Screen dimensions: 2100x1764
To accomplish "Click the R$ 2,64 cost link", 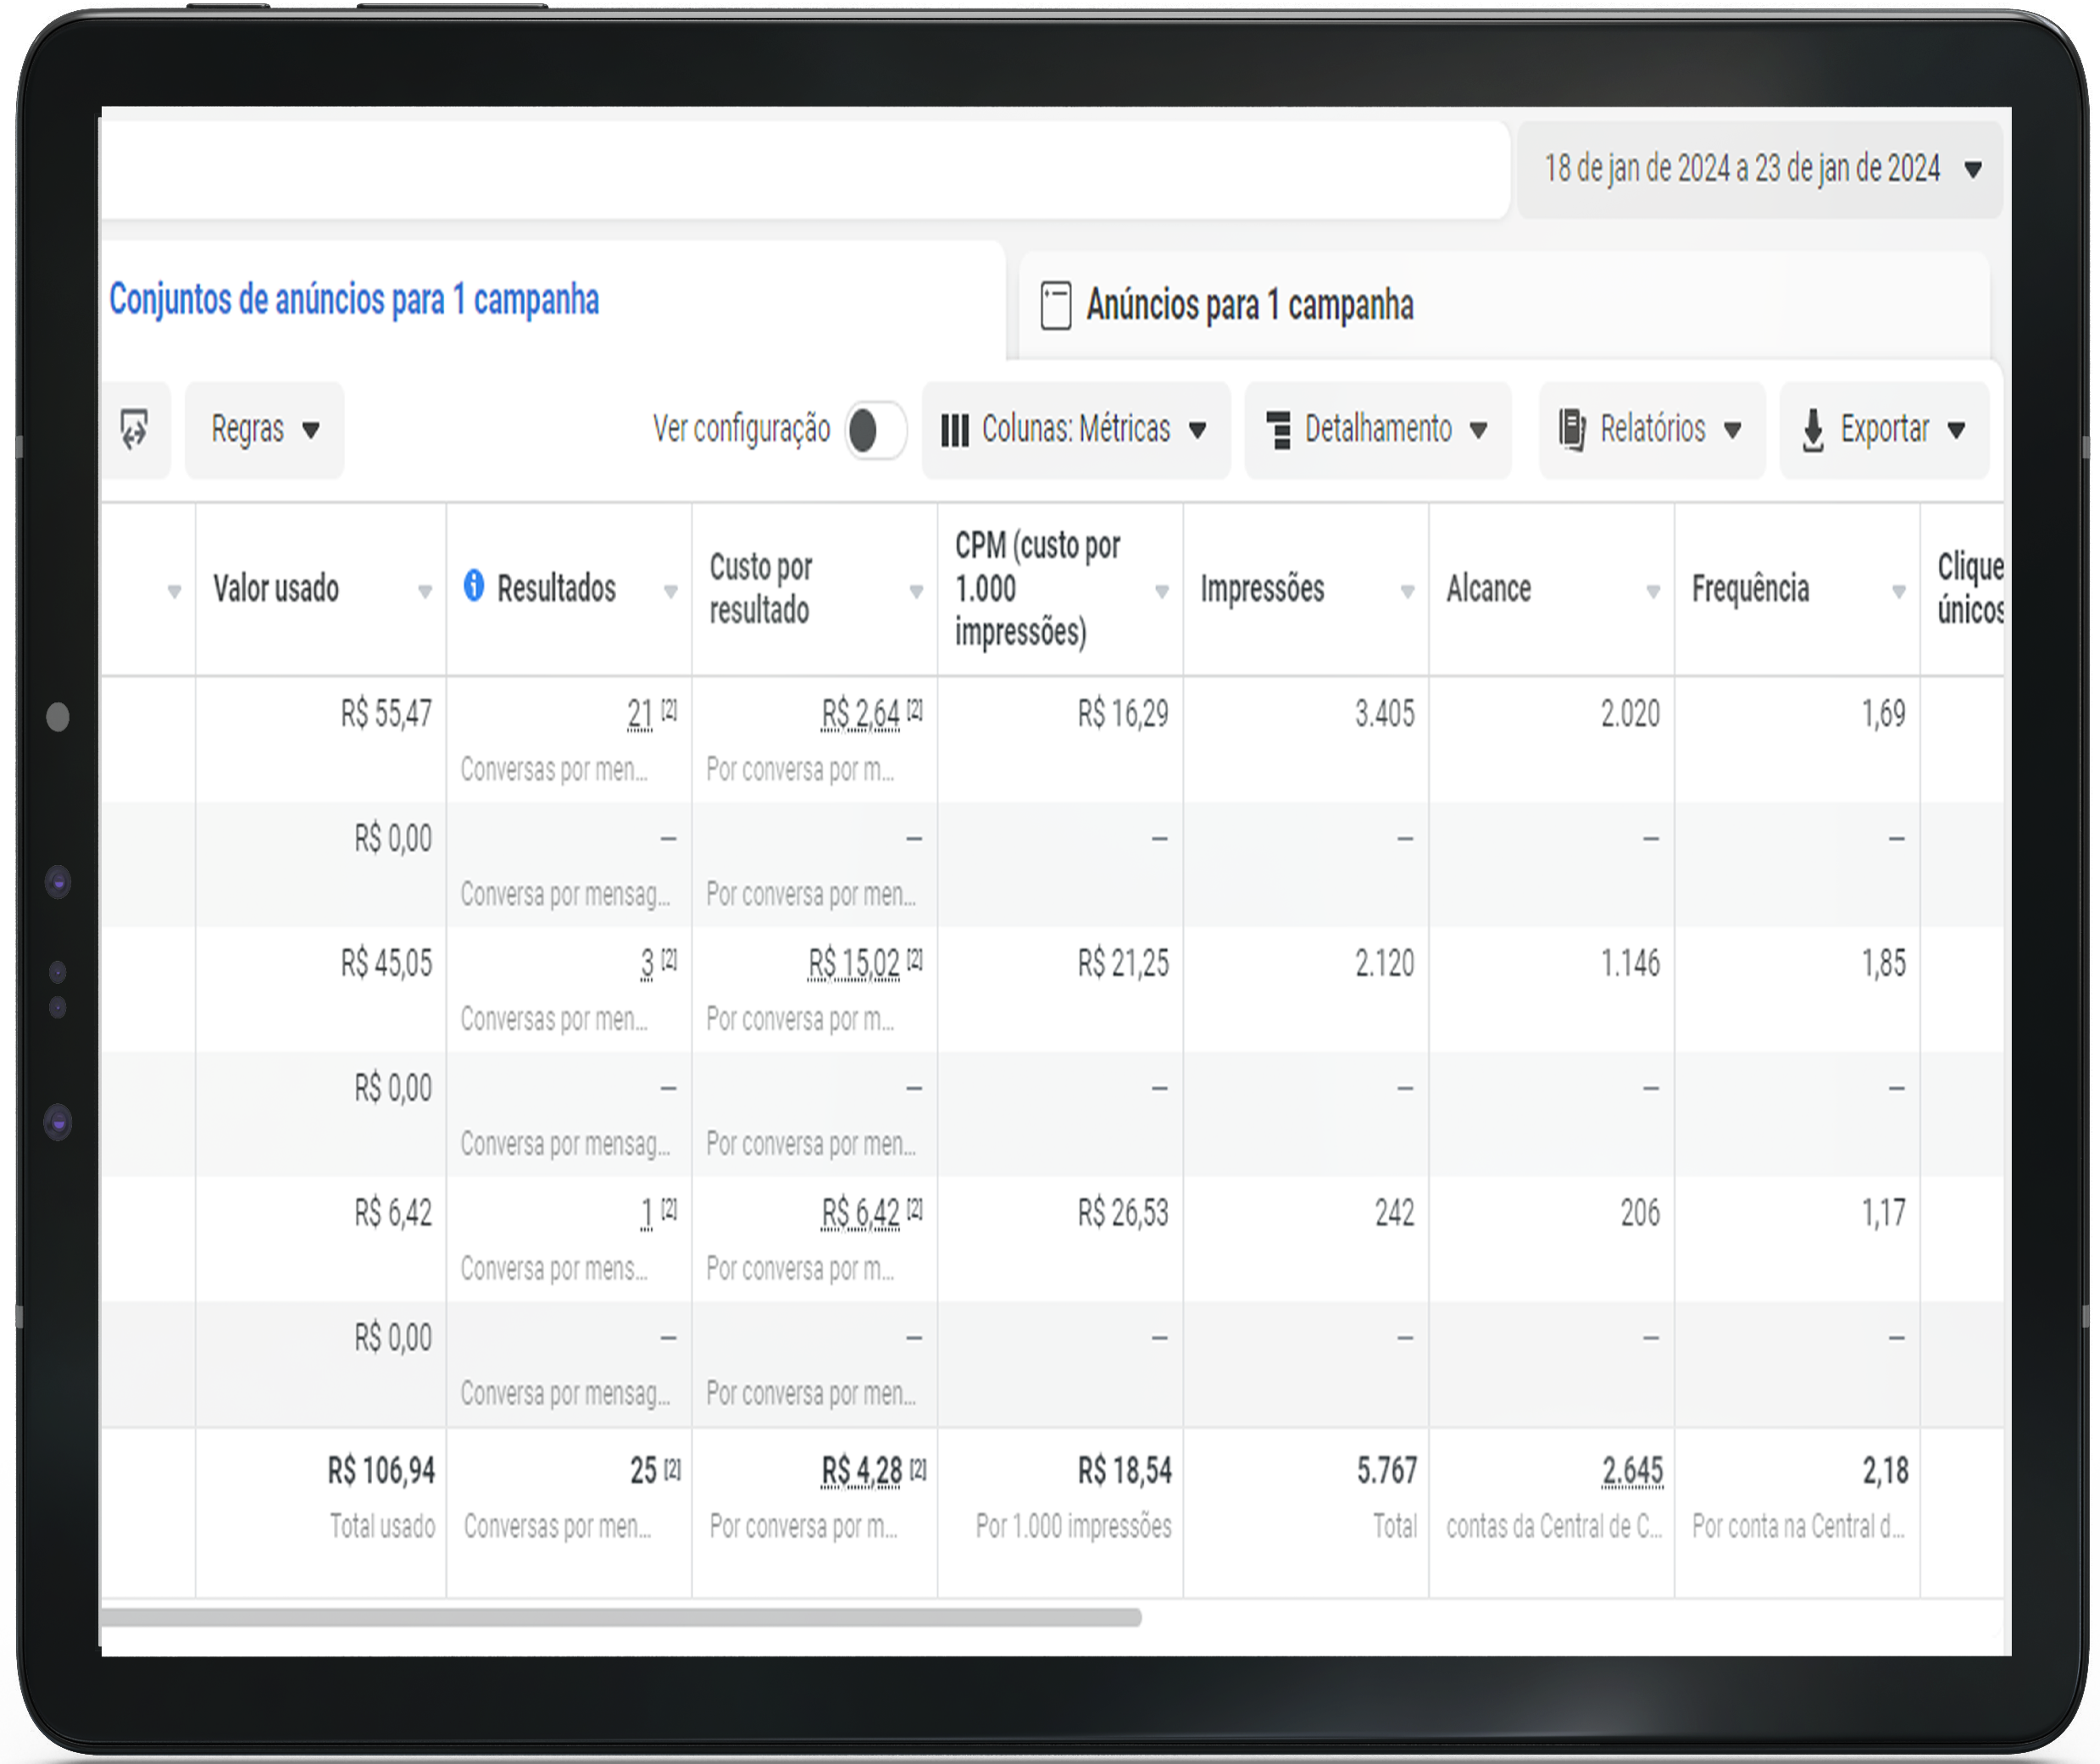I will coord(860,714).
